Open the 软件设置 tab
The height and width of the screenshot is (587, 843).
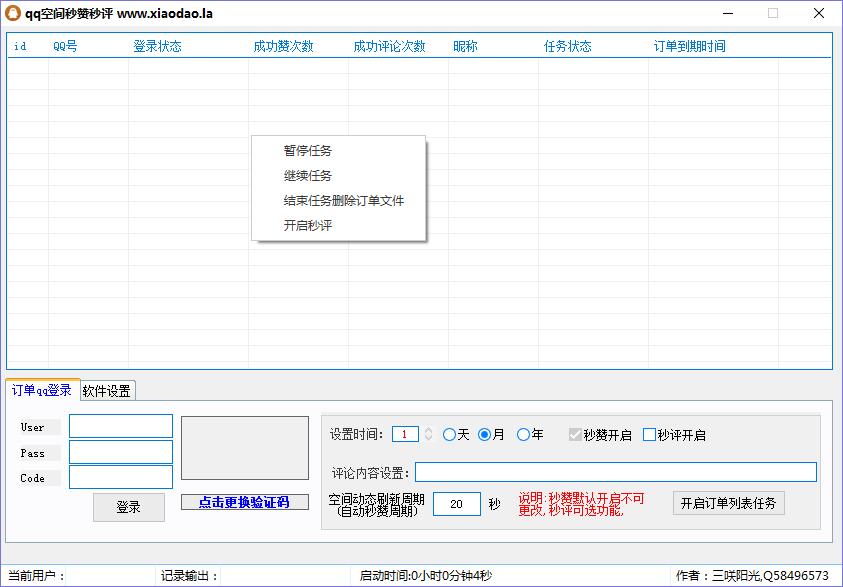[107, 391]
